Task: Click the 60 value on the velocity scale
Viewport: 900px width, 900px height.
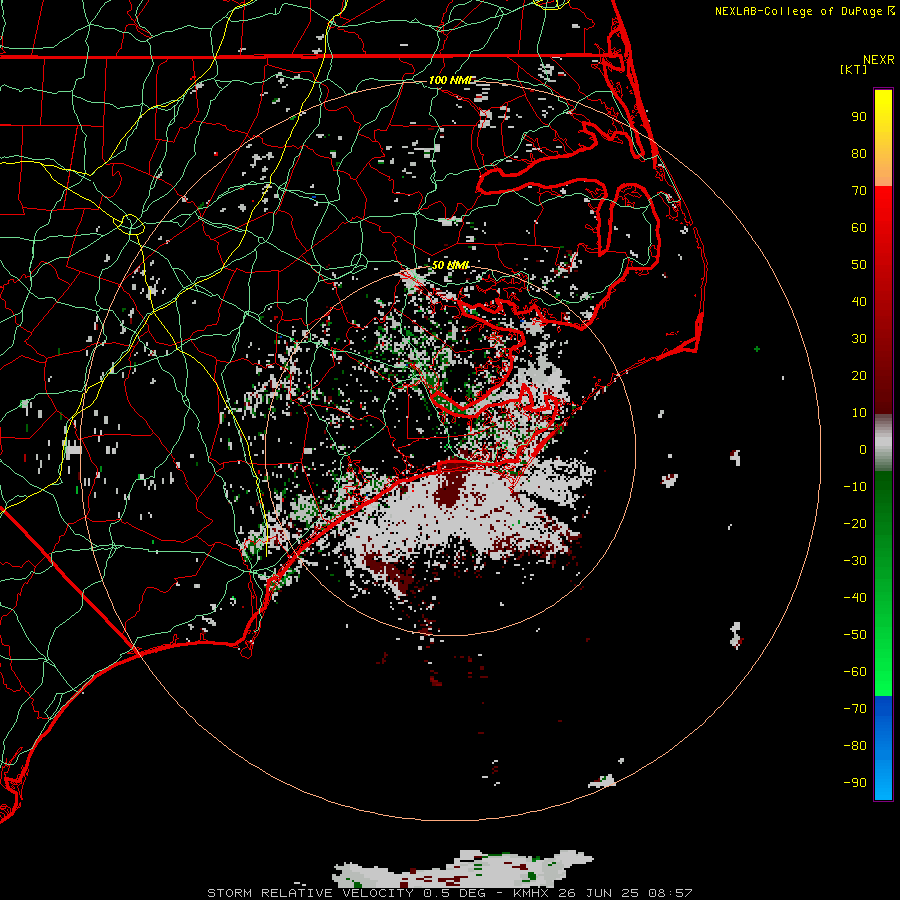Action: (x=859, y=228)
